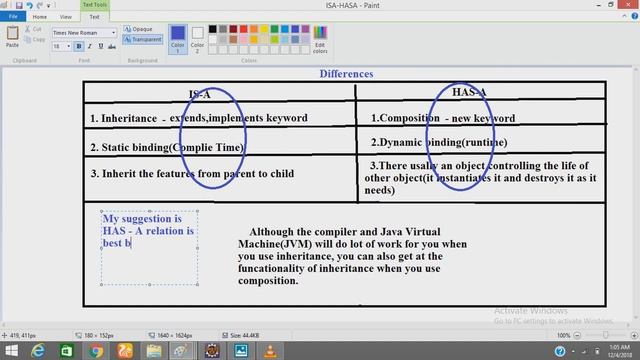Open Internet Explorer from taskbar
640x360 pixels.
pos(38,351)
